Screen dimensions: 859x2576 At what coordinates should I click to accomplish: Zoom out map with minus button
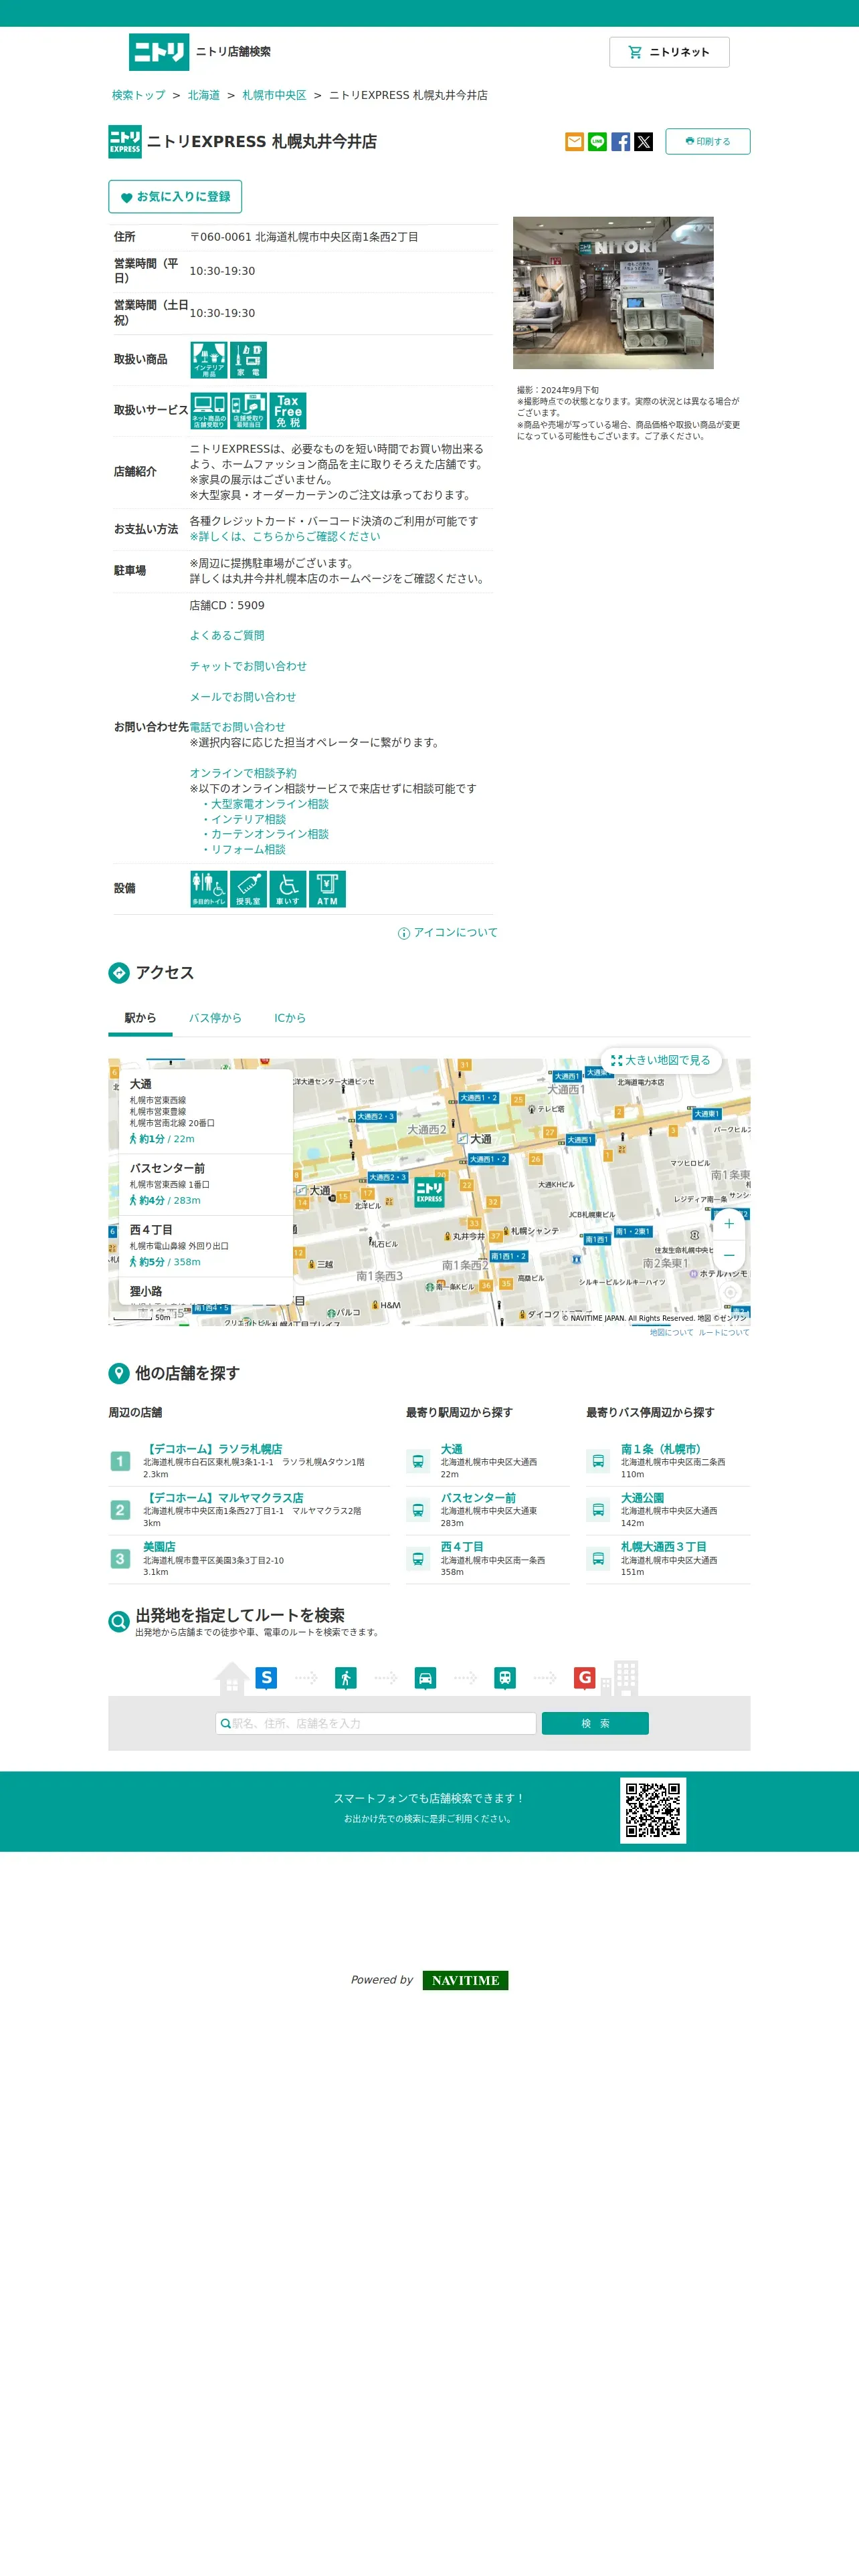tap(729, 1255)
